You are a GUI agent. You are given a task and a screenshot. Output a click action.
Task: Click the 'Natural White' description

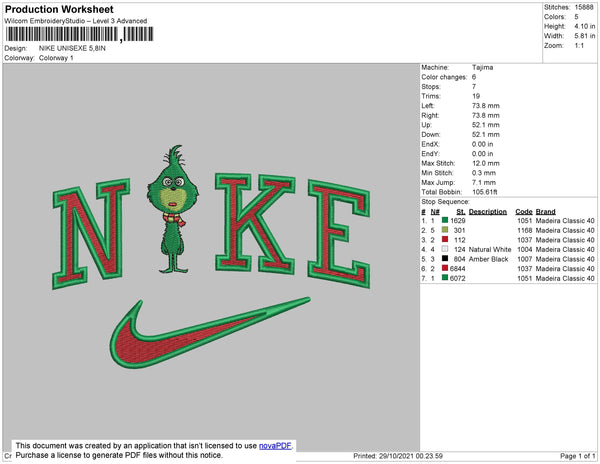(x=490, y=249)
